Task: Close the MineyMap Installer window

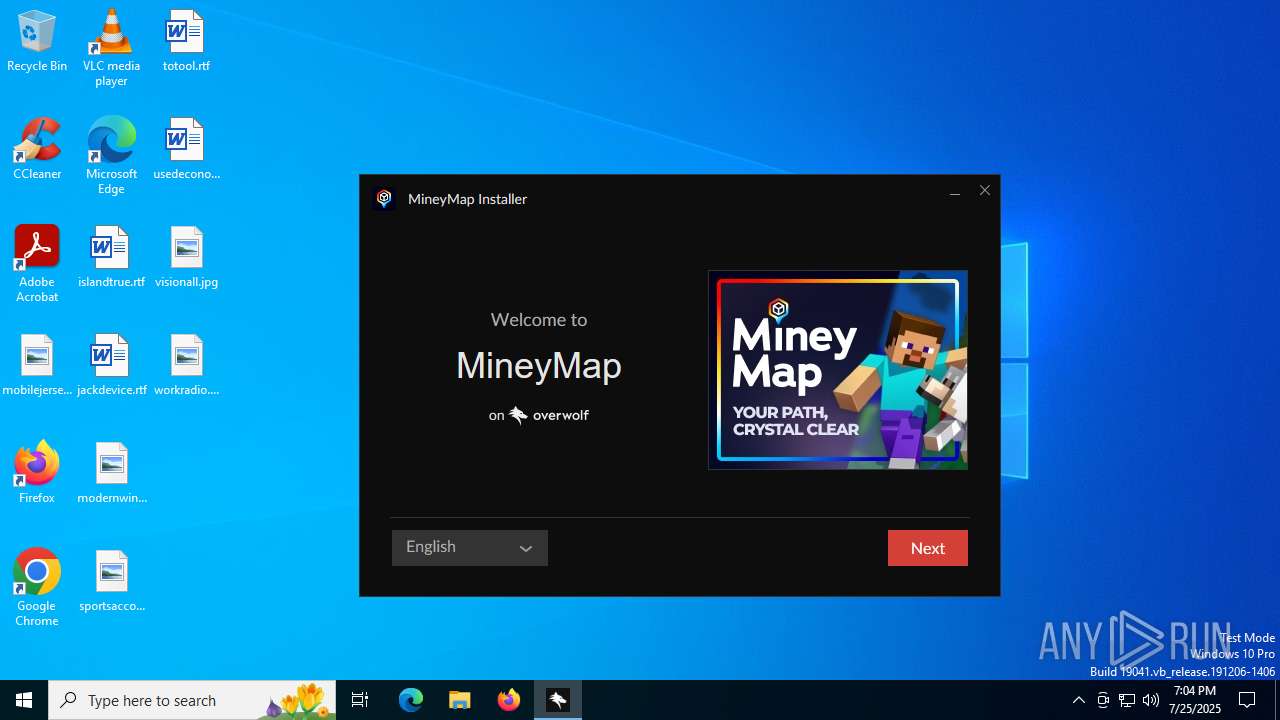Action: pos(985,191)
